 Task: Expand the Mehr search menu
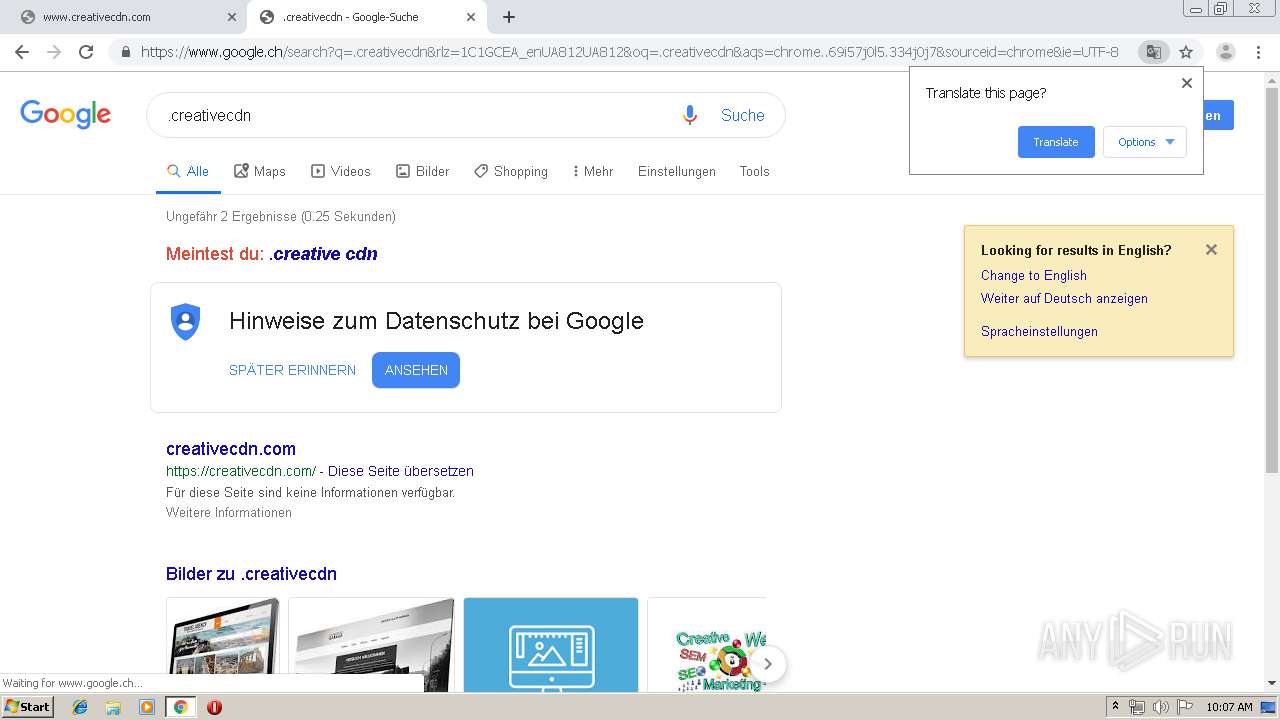click(593, 171)
